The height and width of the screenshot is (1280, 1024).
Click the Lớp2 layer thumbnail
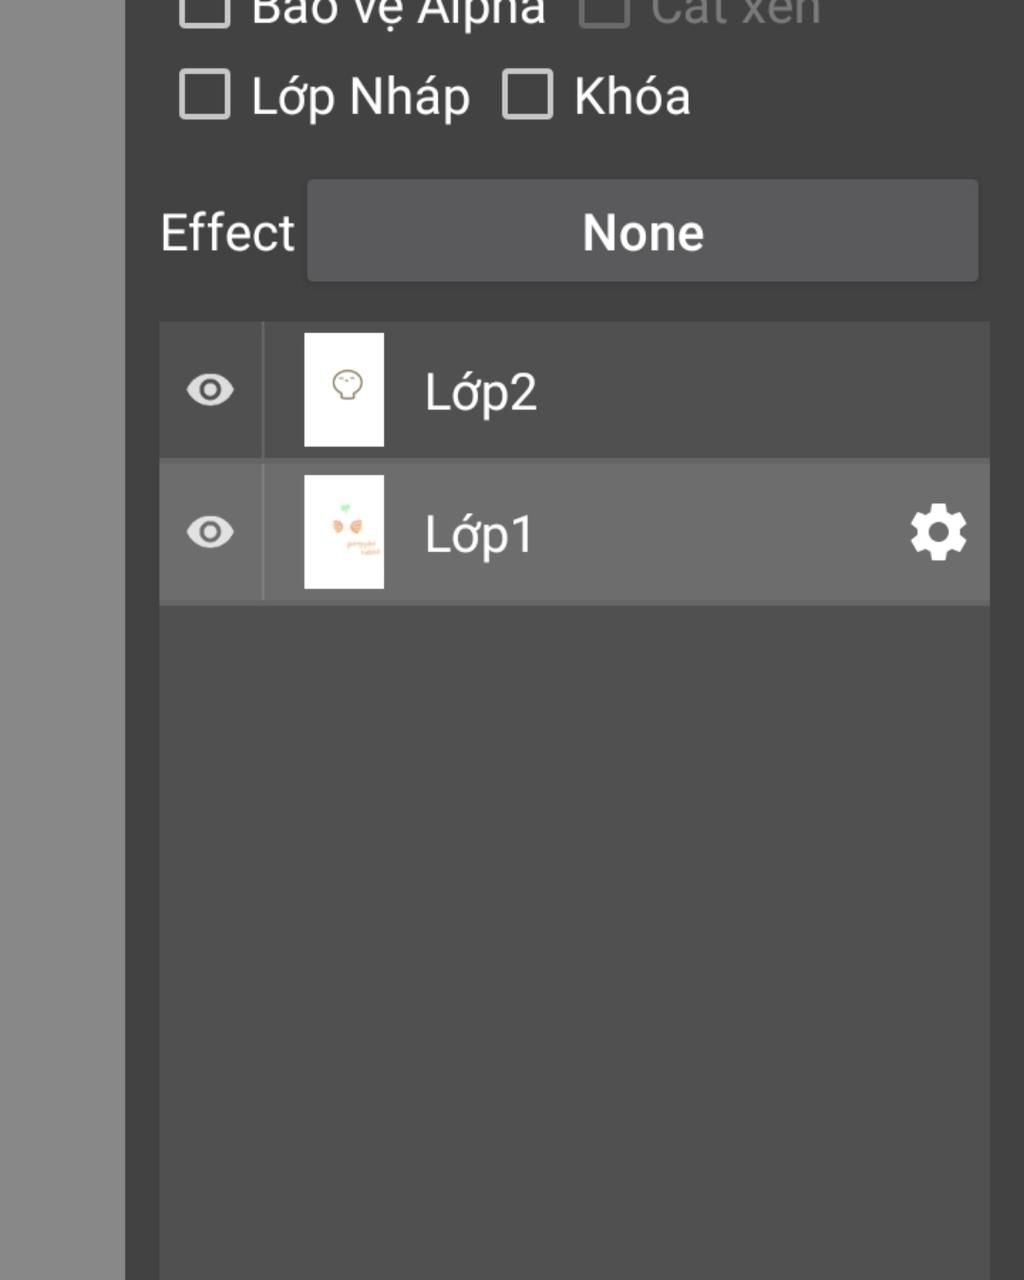344,390
